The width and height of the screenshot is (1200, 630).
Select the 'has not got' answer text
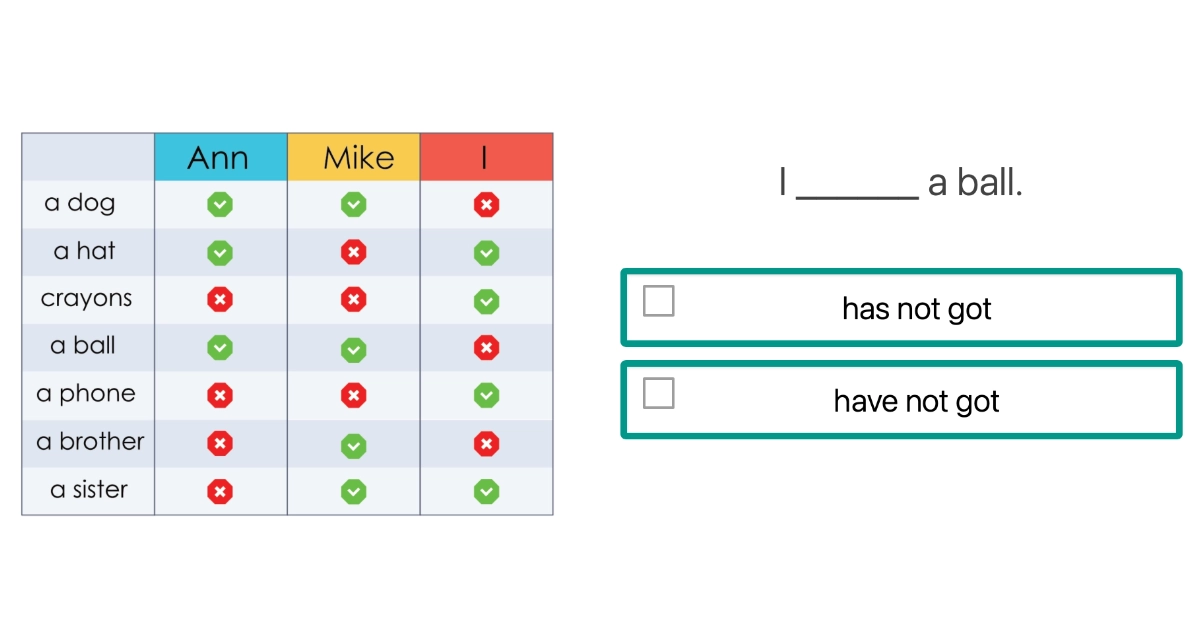pyautogui.click(x=916, y=309)
